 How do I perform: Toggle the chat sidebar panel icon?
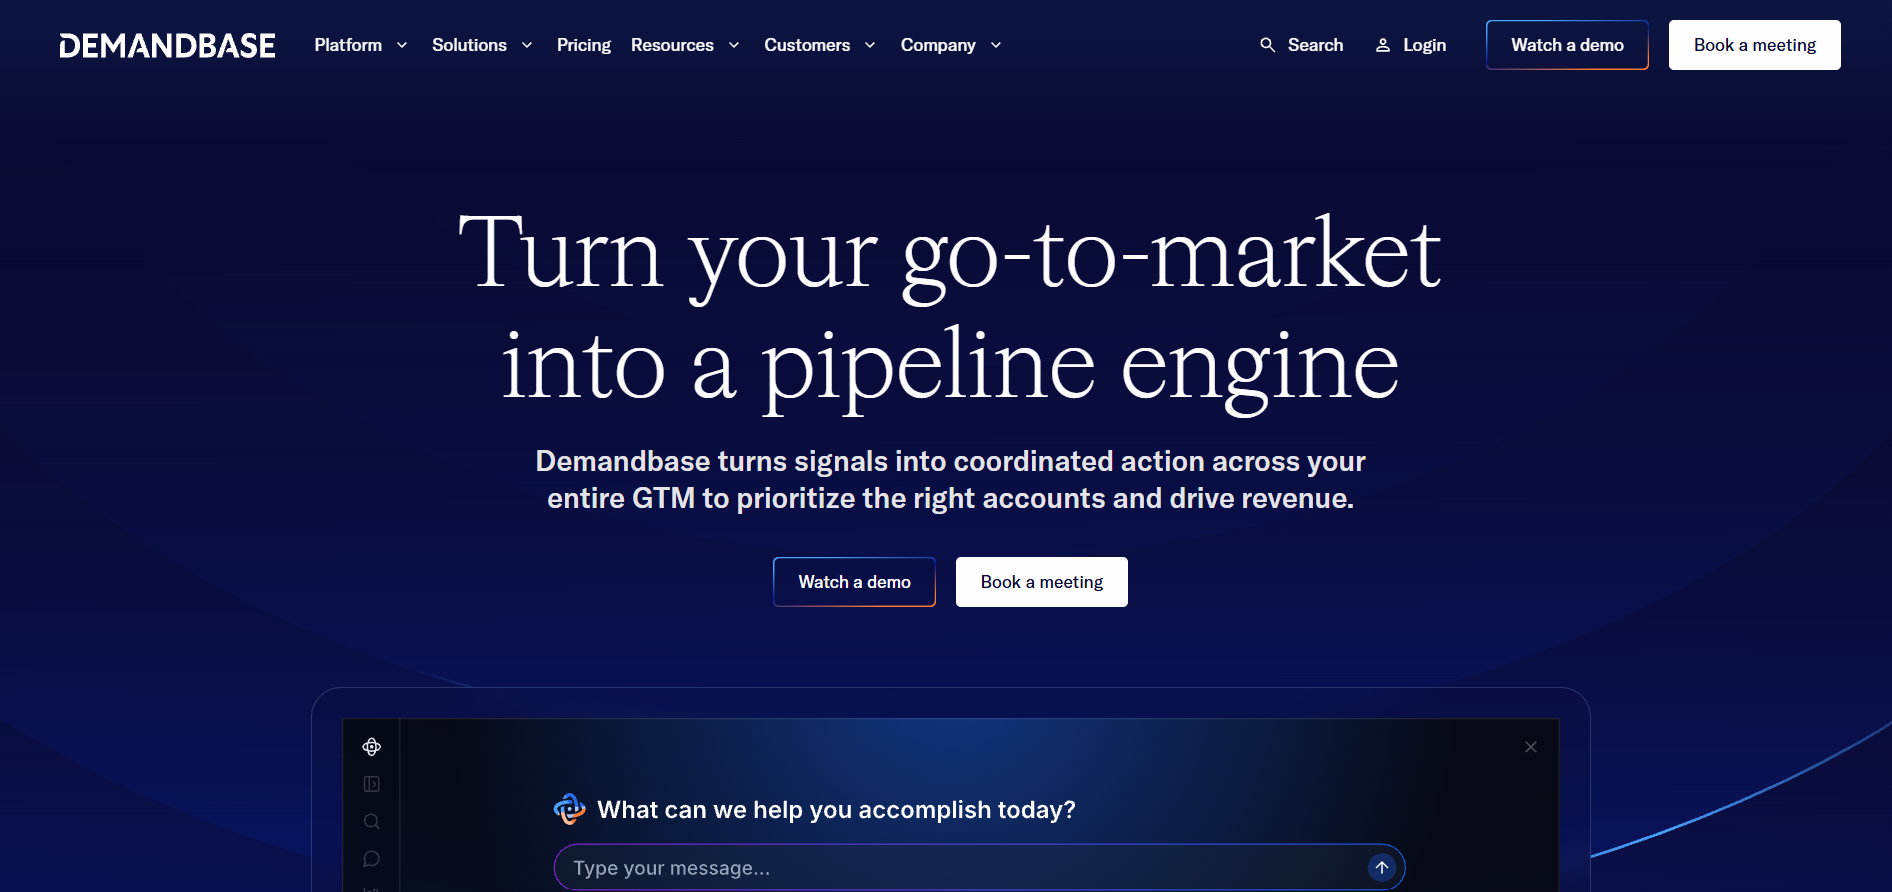(x=372, y=784)
